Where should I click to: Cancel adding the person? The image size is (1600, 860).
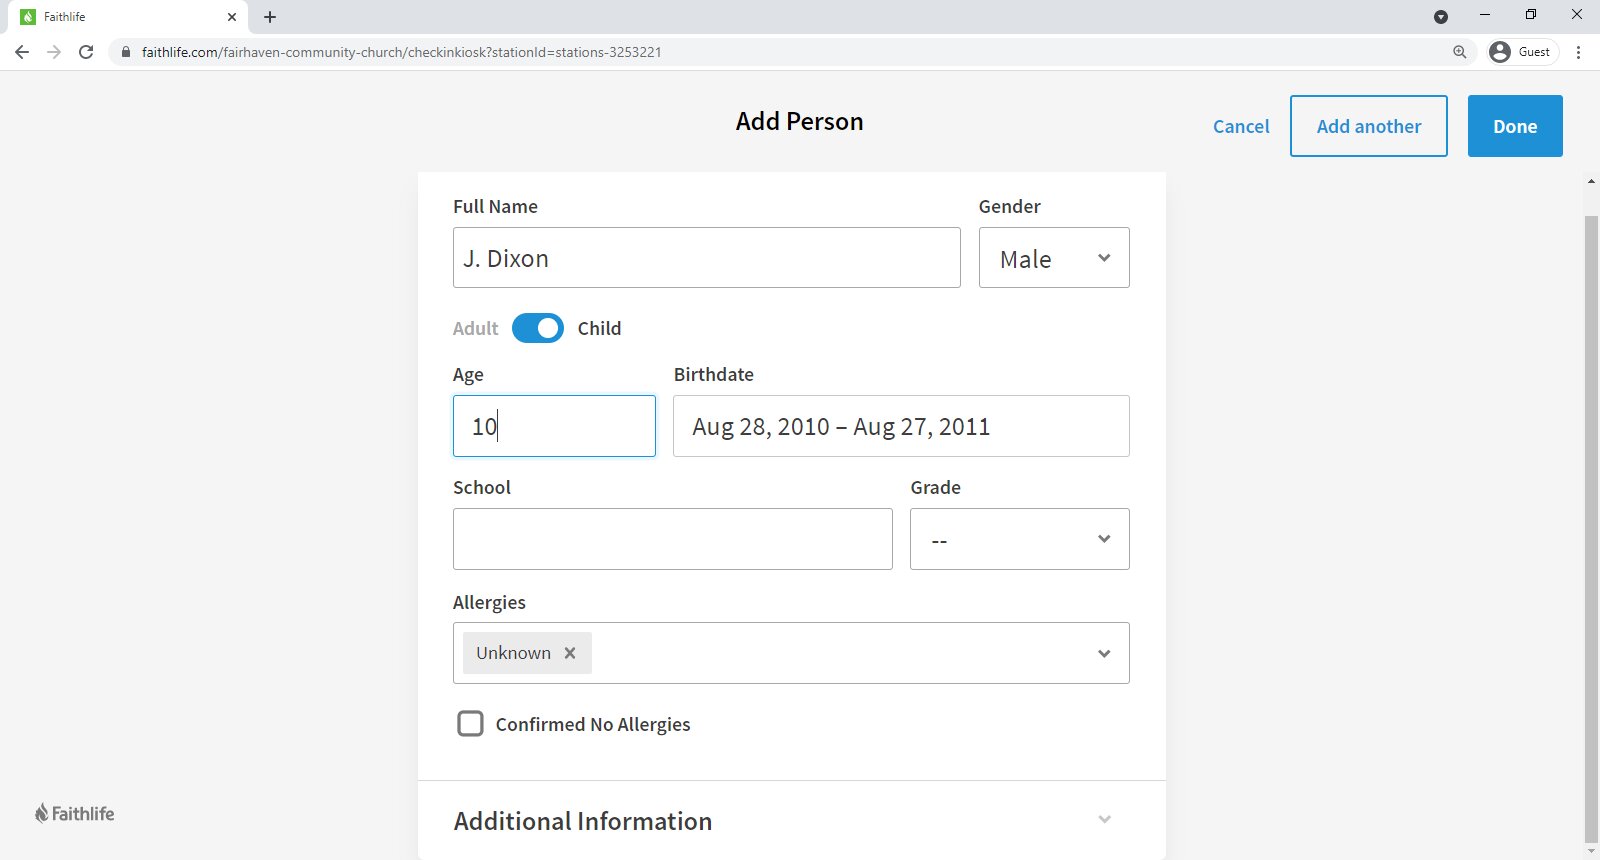click(x=1241, y=126)
